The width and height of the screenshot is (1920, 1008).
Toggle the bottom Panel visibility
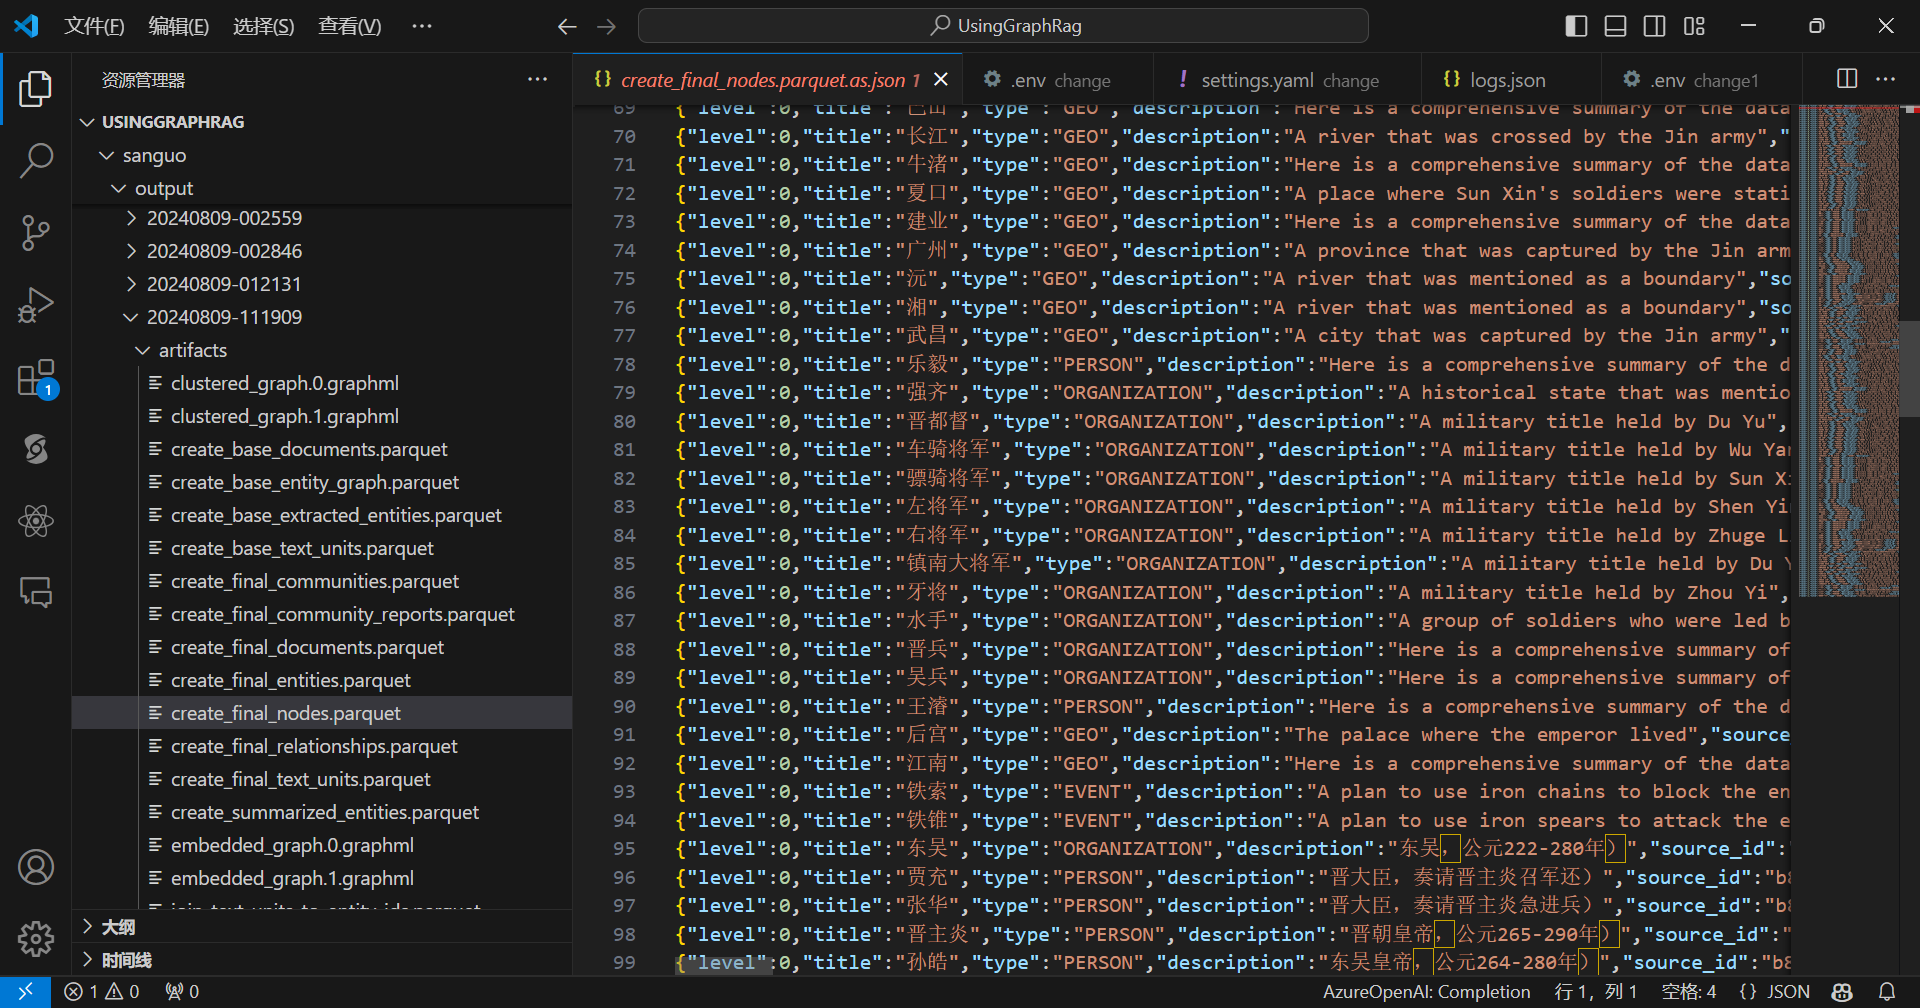tap(1615, 26)
